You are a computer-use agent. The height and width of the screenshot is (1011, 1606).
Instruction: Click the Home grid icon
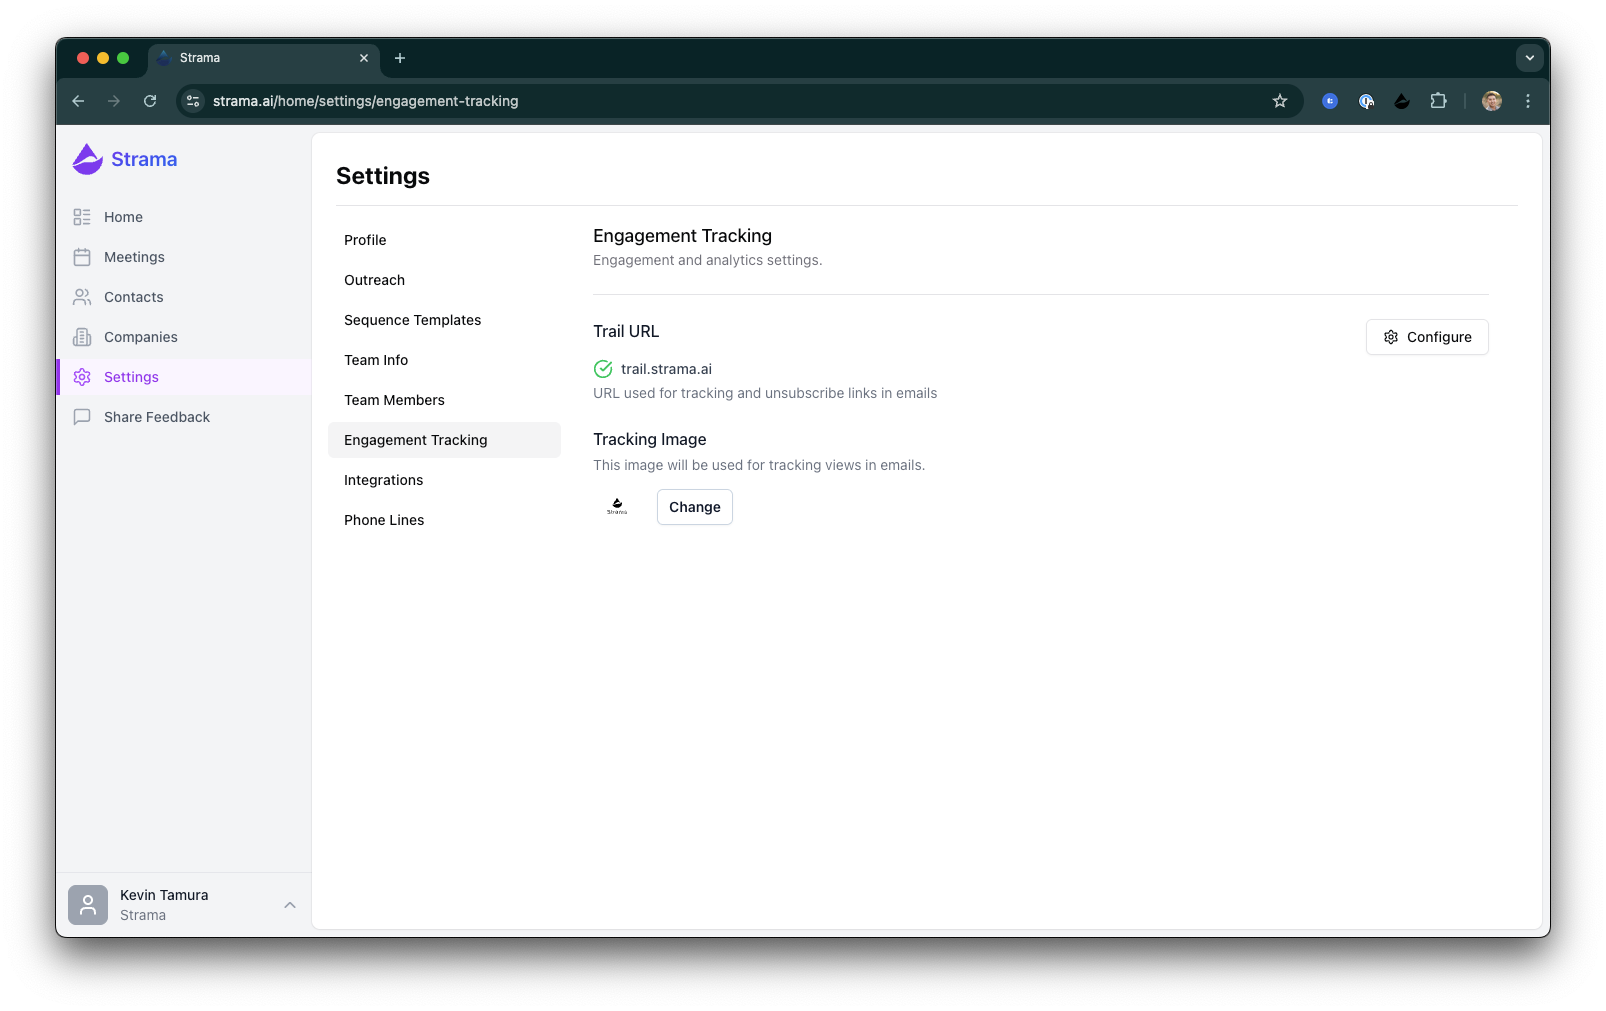82,217
